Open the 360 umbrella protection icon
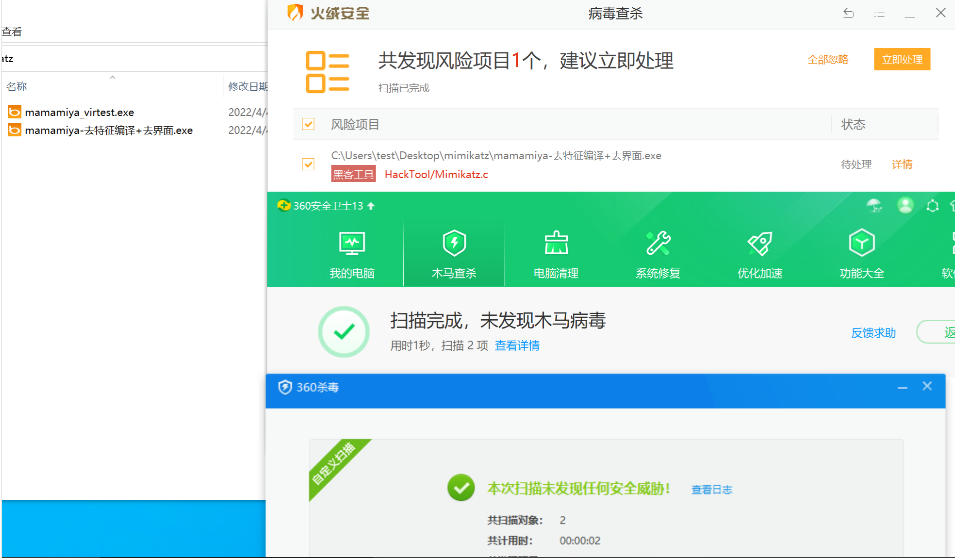The height and width of the screenshot is (558, 955). (x=875, y=206)
